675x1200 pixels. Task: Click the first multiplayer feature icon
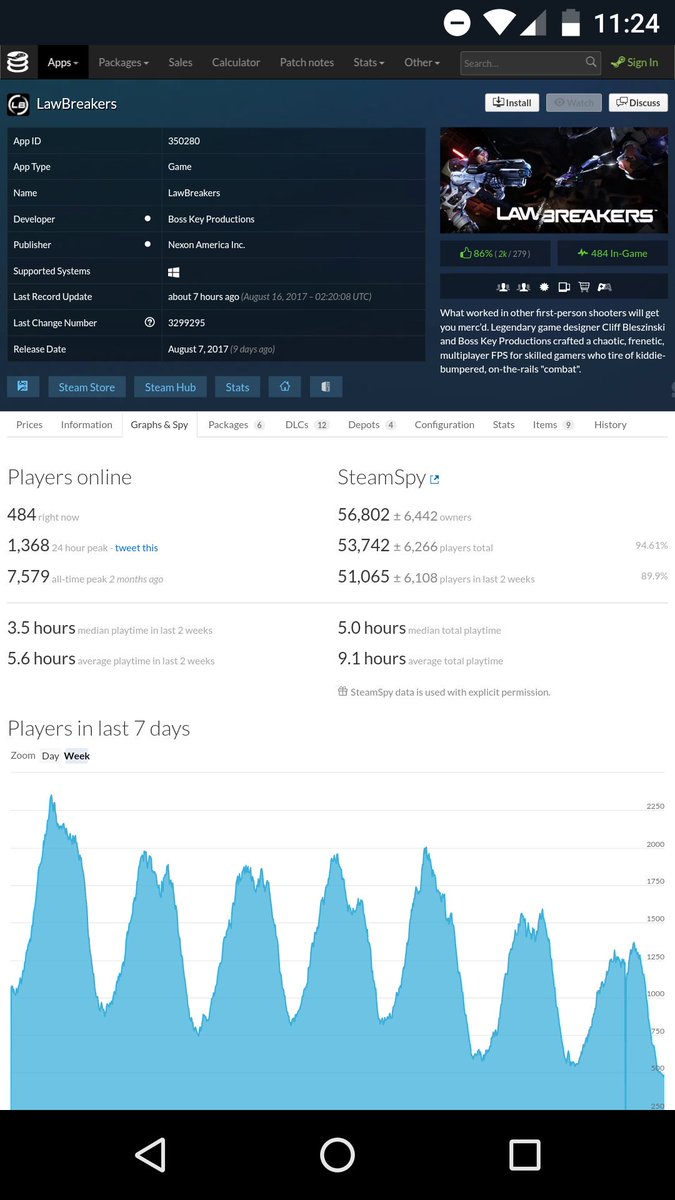tap(502, 287)
